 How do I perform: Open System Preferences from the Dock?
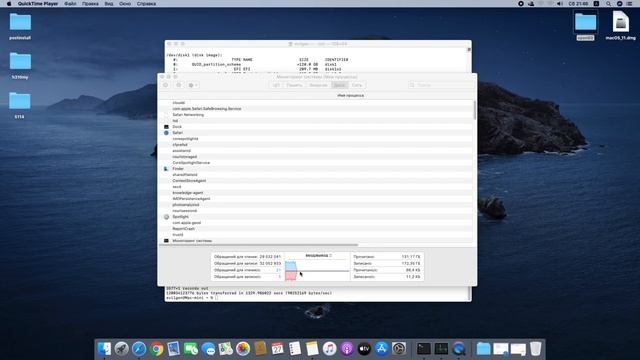[x=399, y=349]
